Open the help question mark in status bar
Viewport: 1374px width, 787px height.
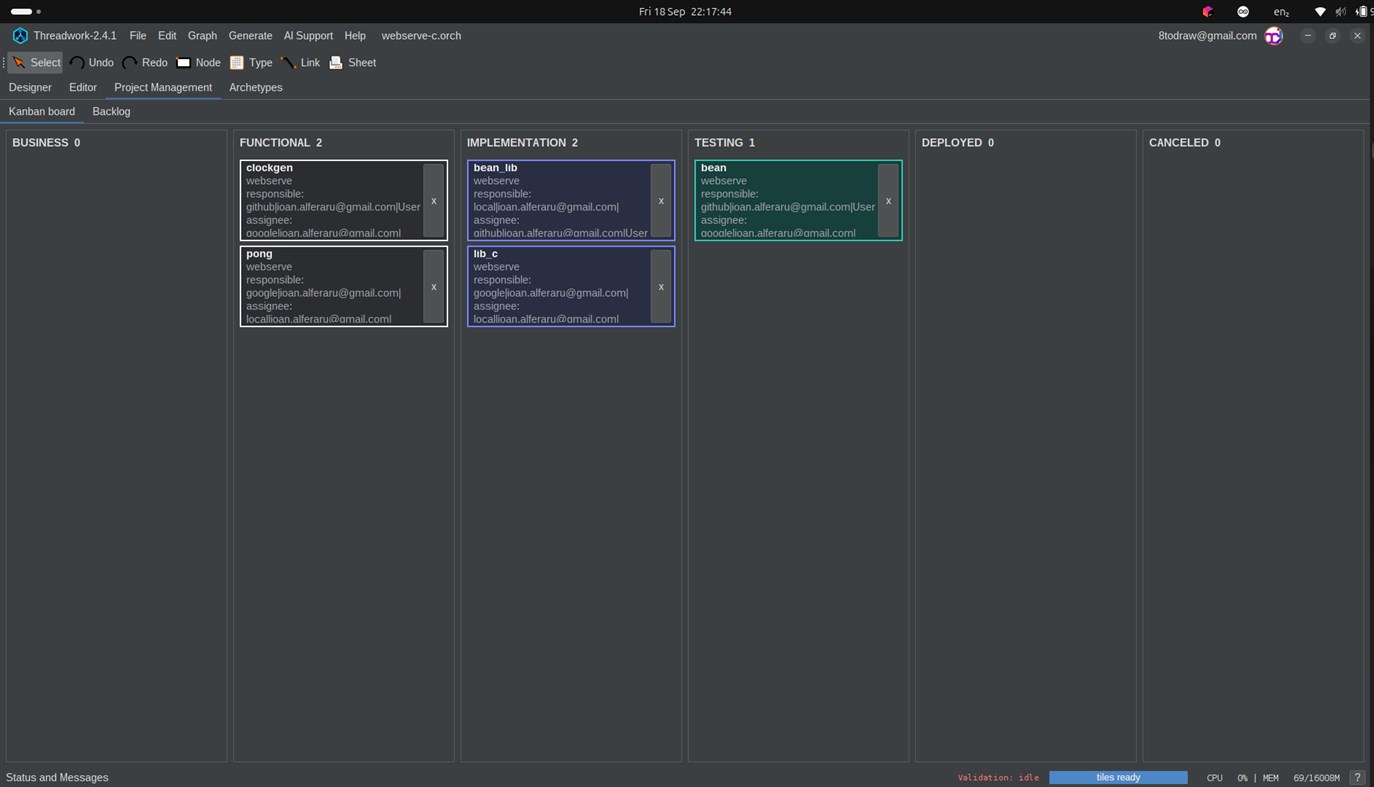pyautogui.click(x=1357, y=777)
